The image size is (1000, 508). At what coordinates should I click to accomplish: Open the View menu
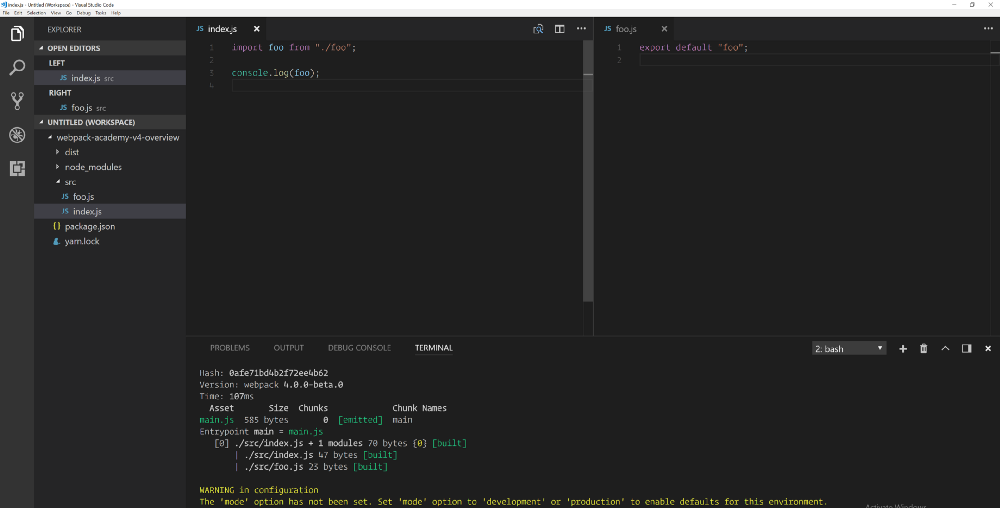tap(55, 13)
